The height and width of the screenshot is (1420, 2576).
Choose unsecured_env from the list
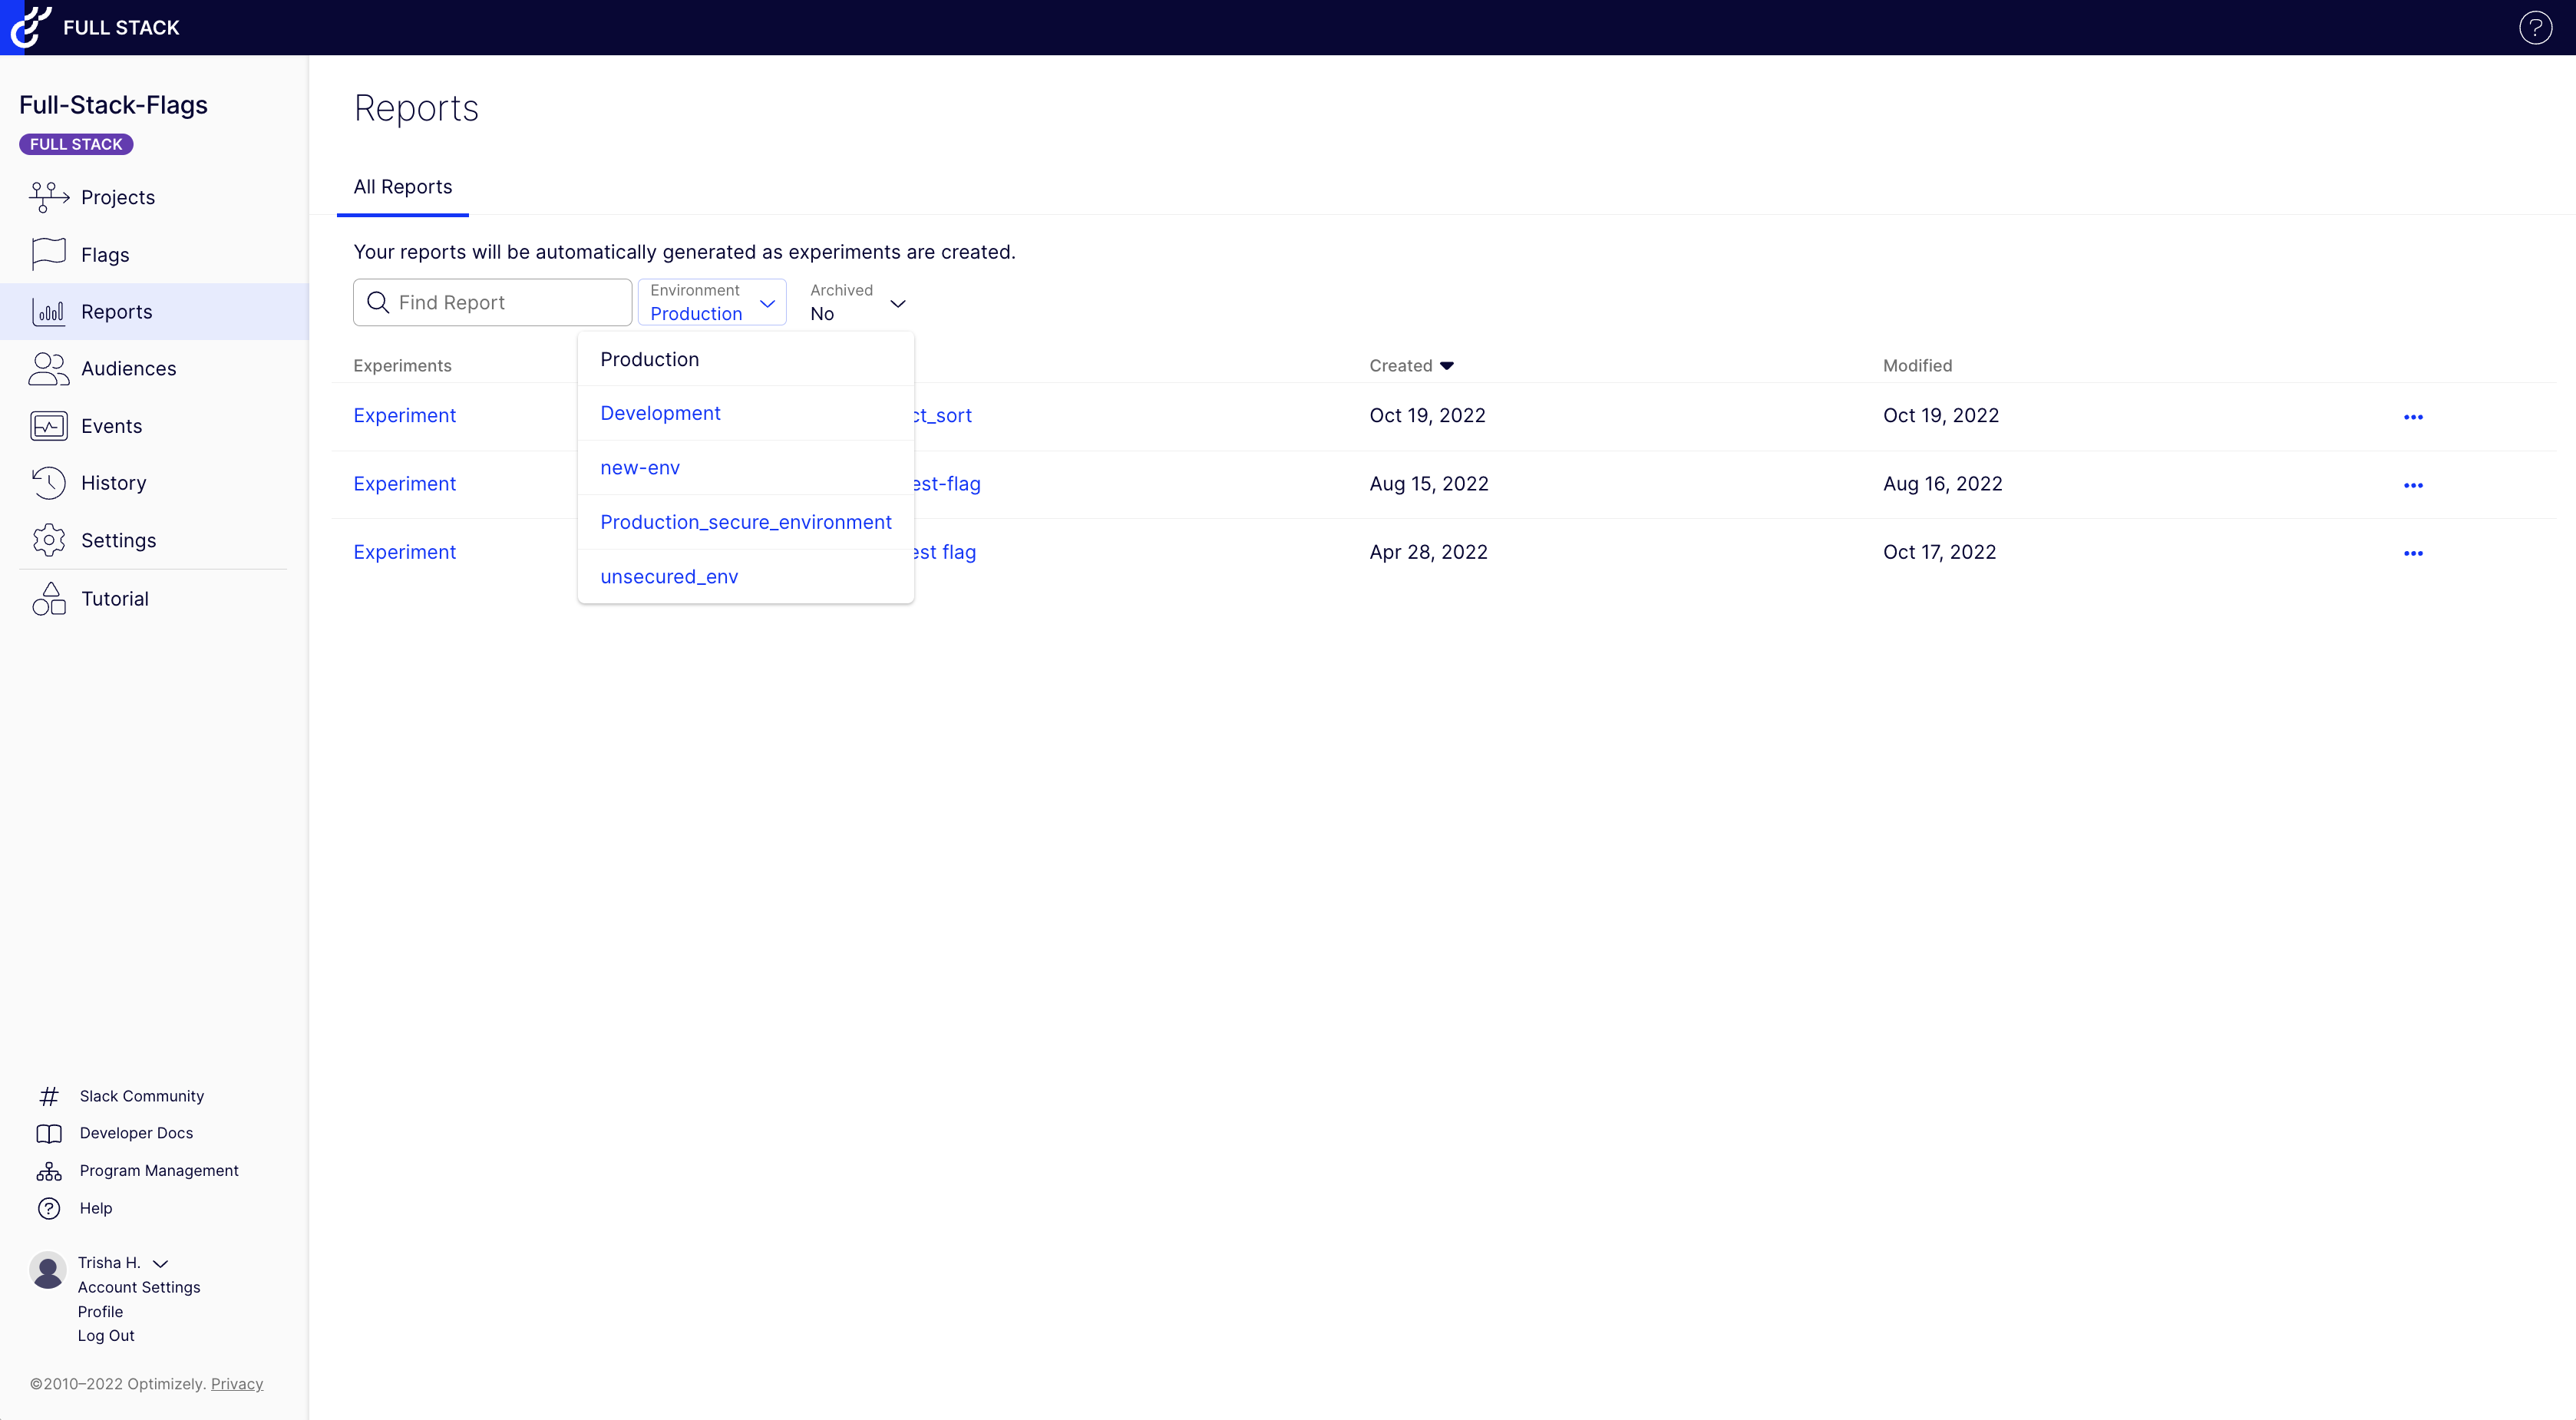pos(669,577)
